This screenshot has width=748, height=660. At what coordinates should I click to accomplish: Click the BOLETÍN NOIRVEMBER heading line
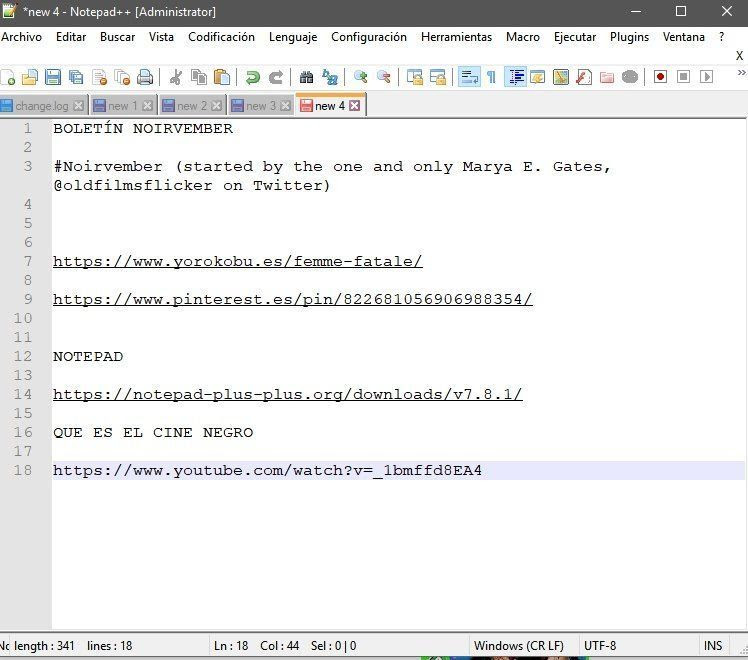[x=143, y=128]
